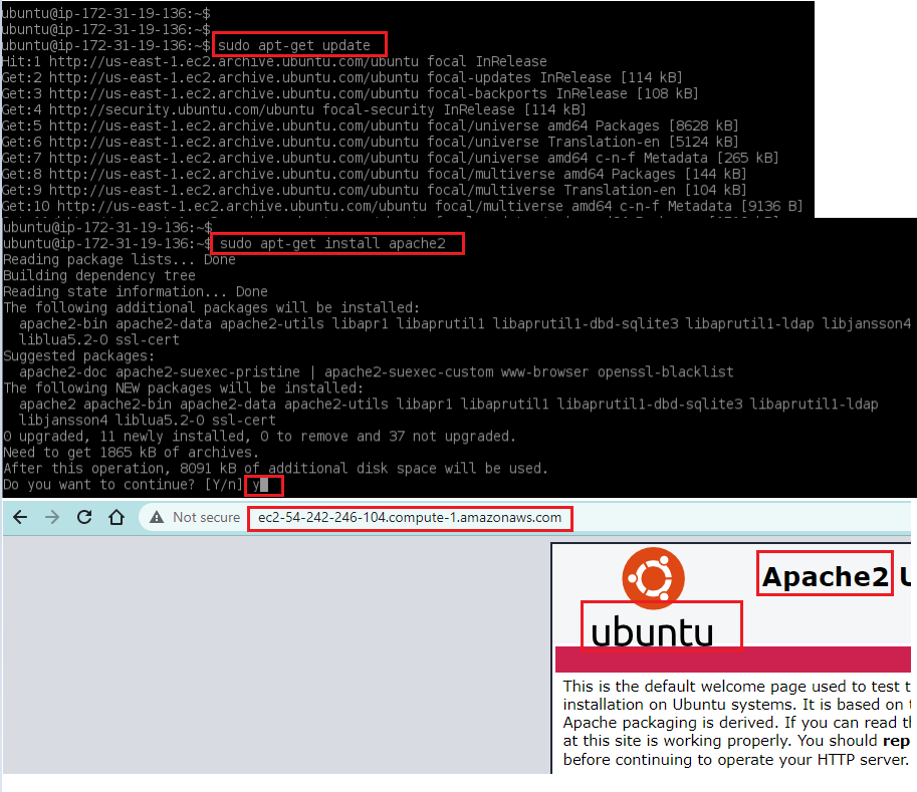Viewport: 917px width, 792px height.
Task: Click the 'Get:10' multiverse c-n-f Metadata line
Action: 402,206
